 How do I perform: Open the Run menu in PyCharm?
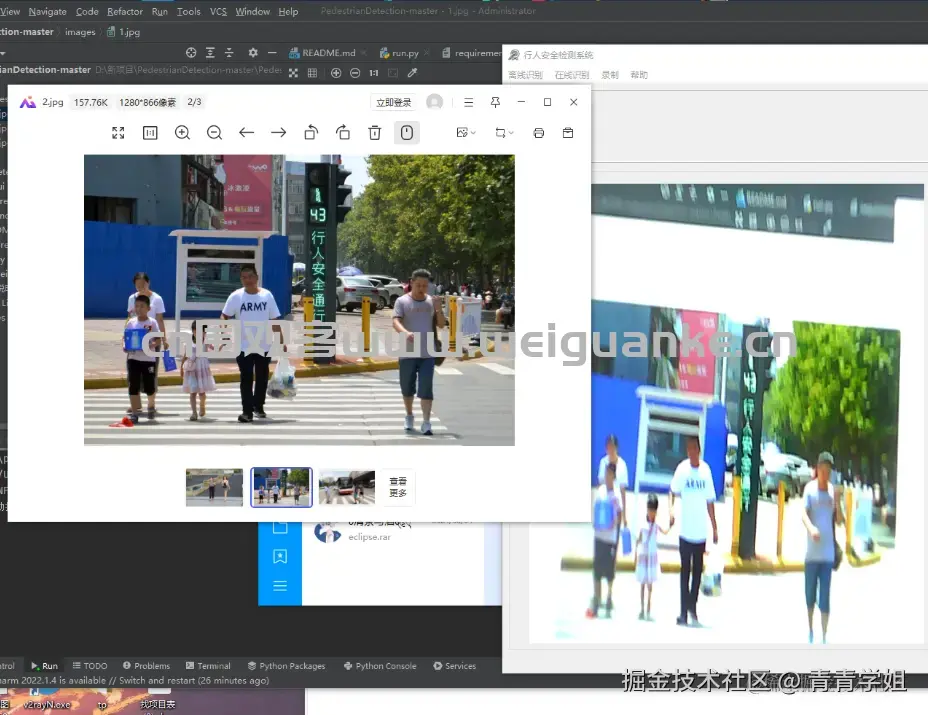tap(160, 11)
